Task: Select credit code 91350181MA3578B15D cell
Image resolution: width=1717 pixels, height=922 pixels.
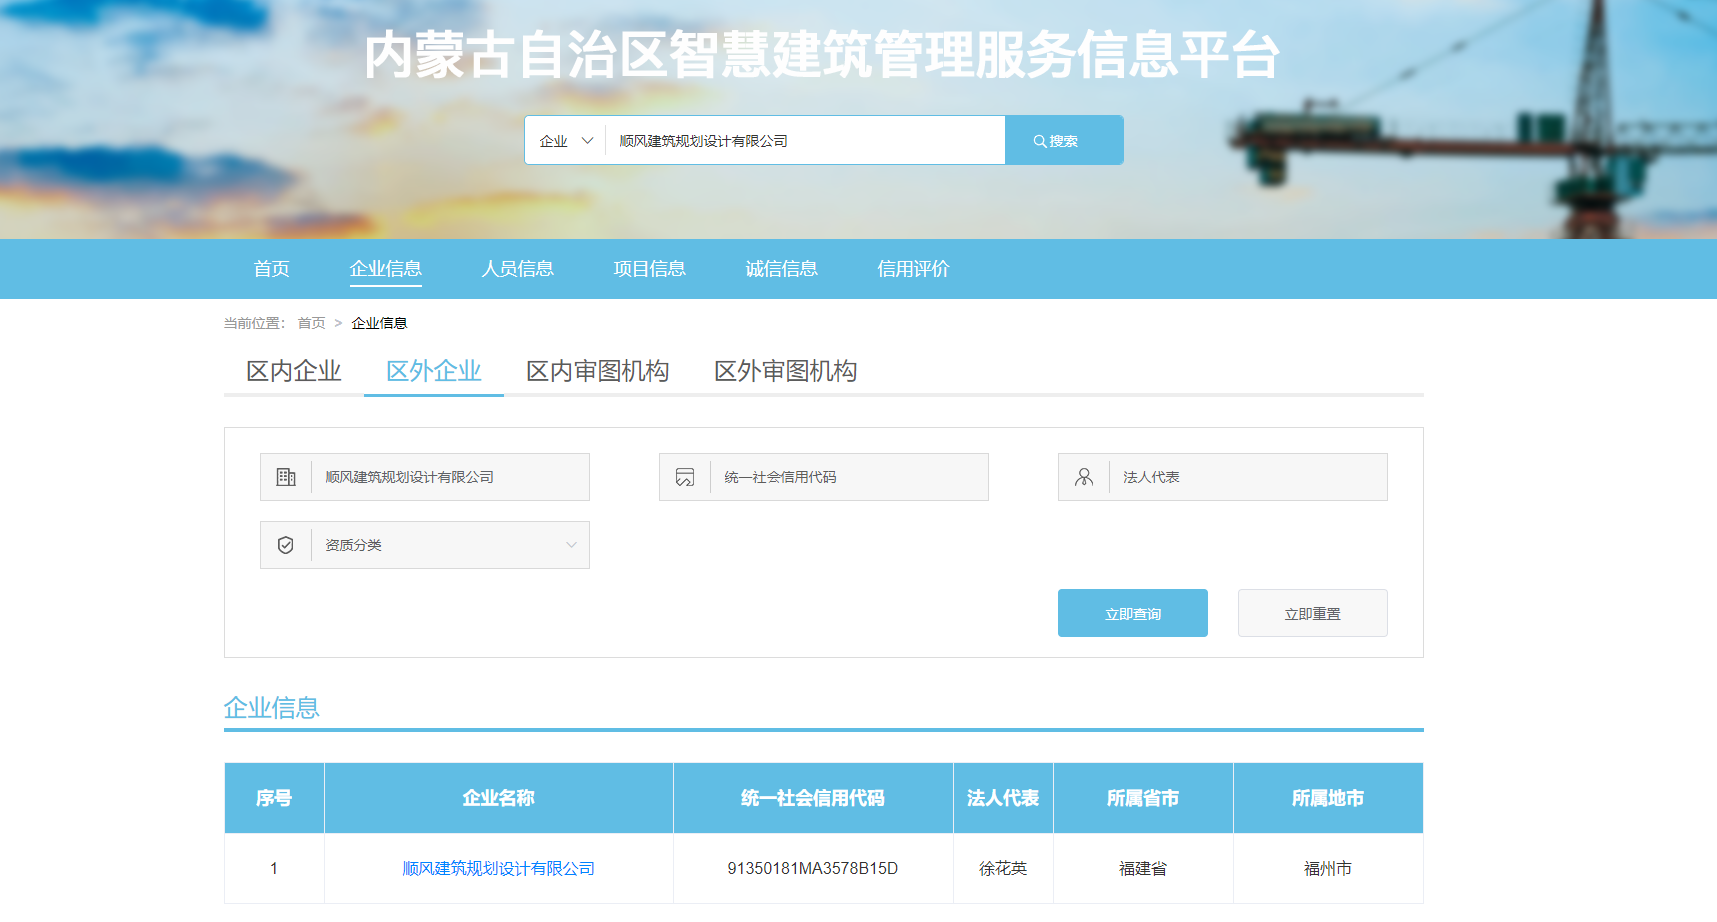Action: [813, 868]
